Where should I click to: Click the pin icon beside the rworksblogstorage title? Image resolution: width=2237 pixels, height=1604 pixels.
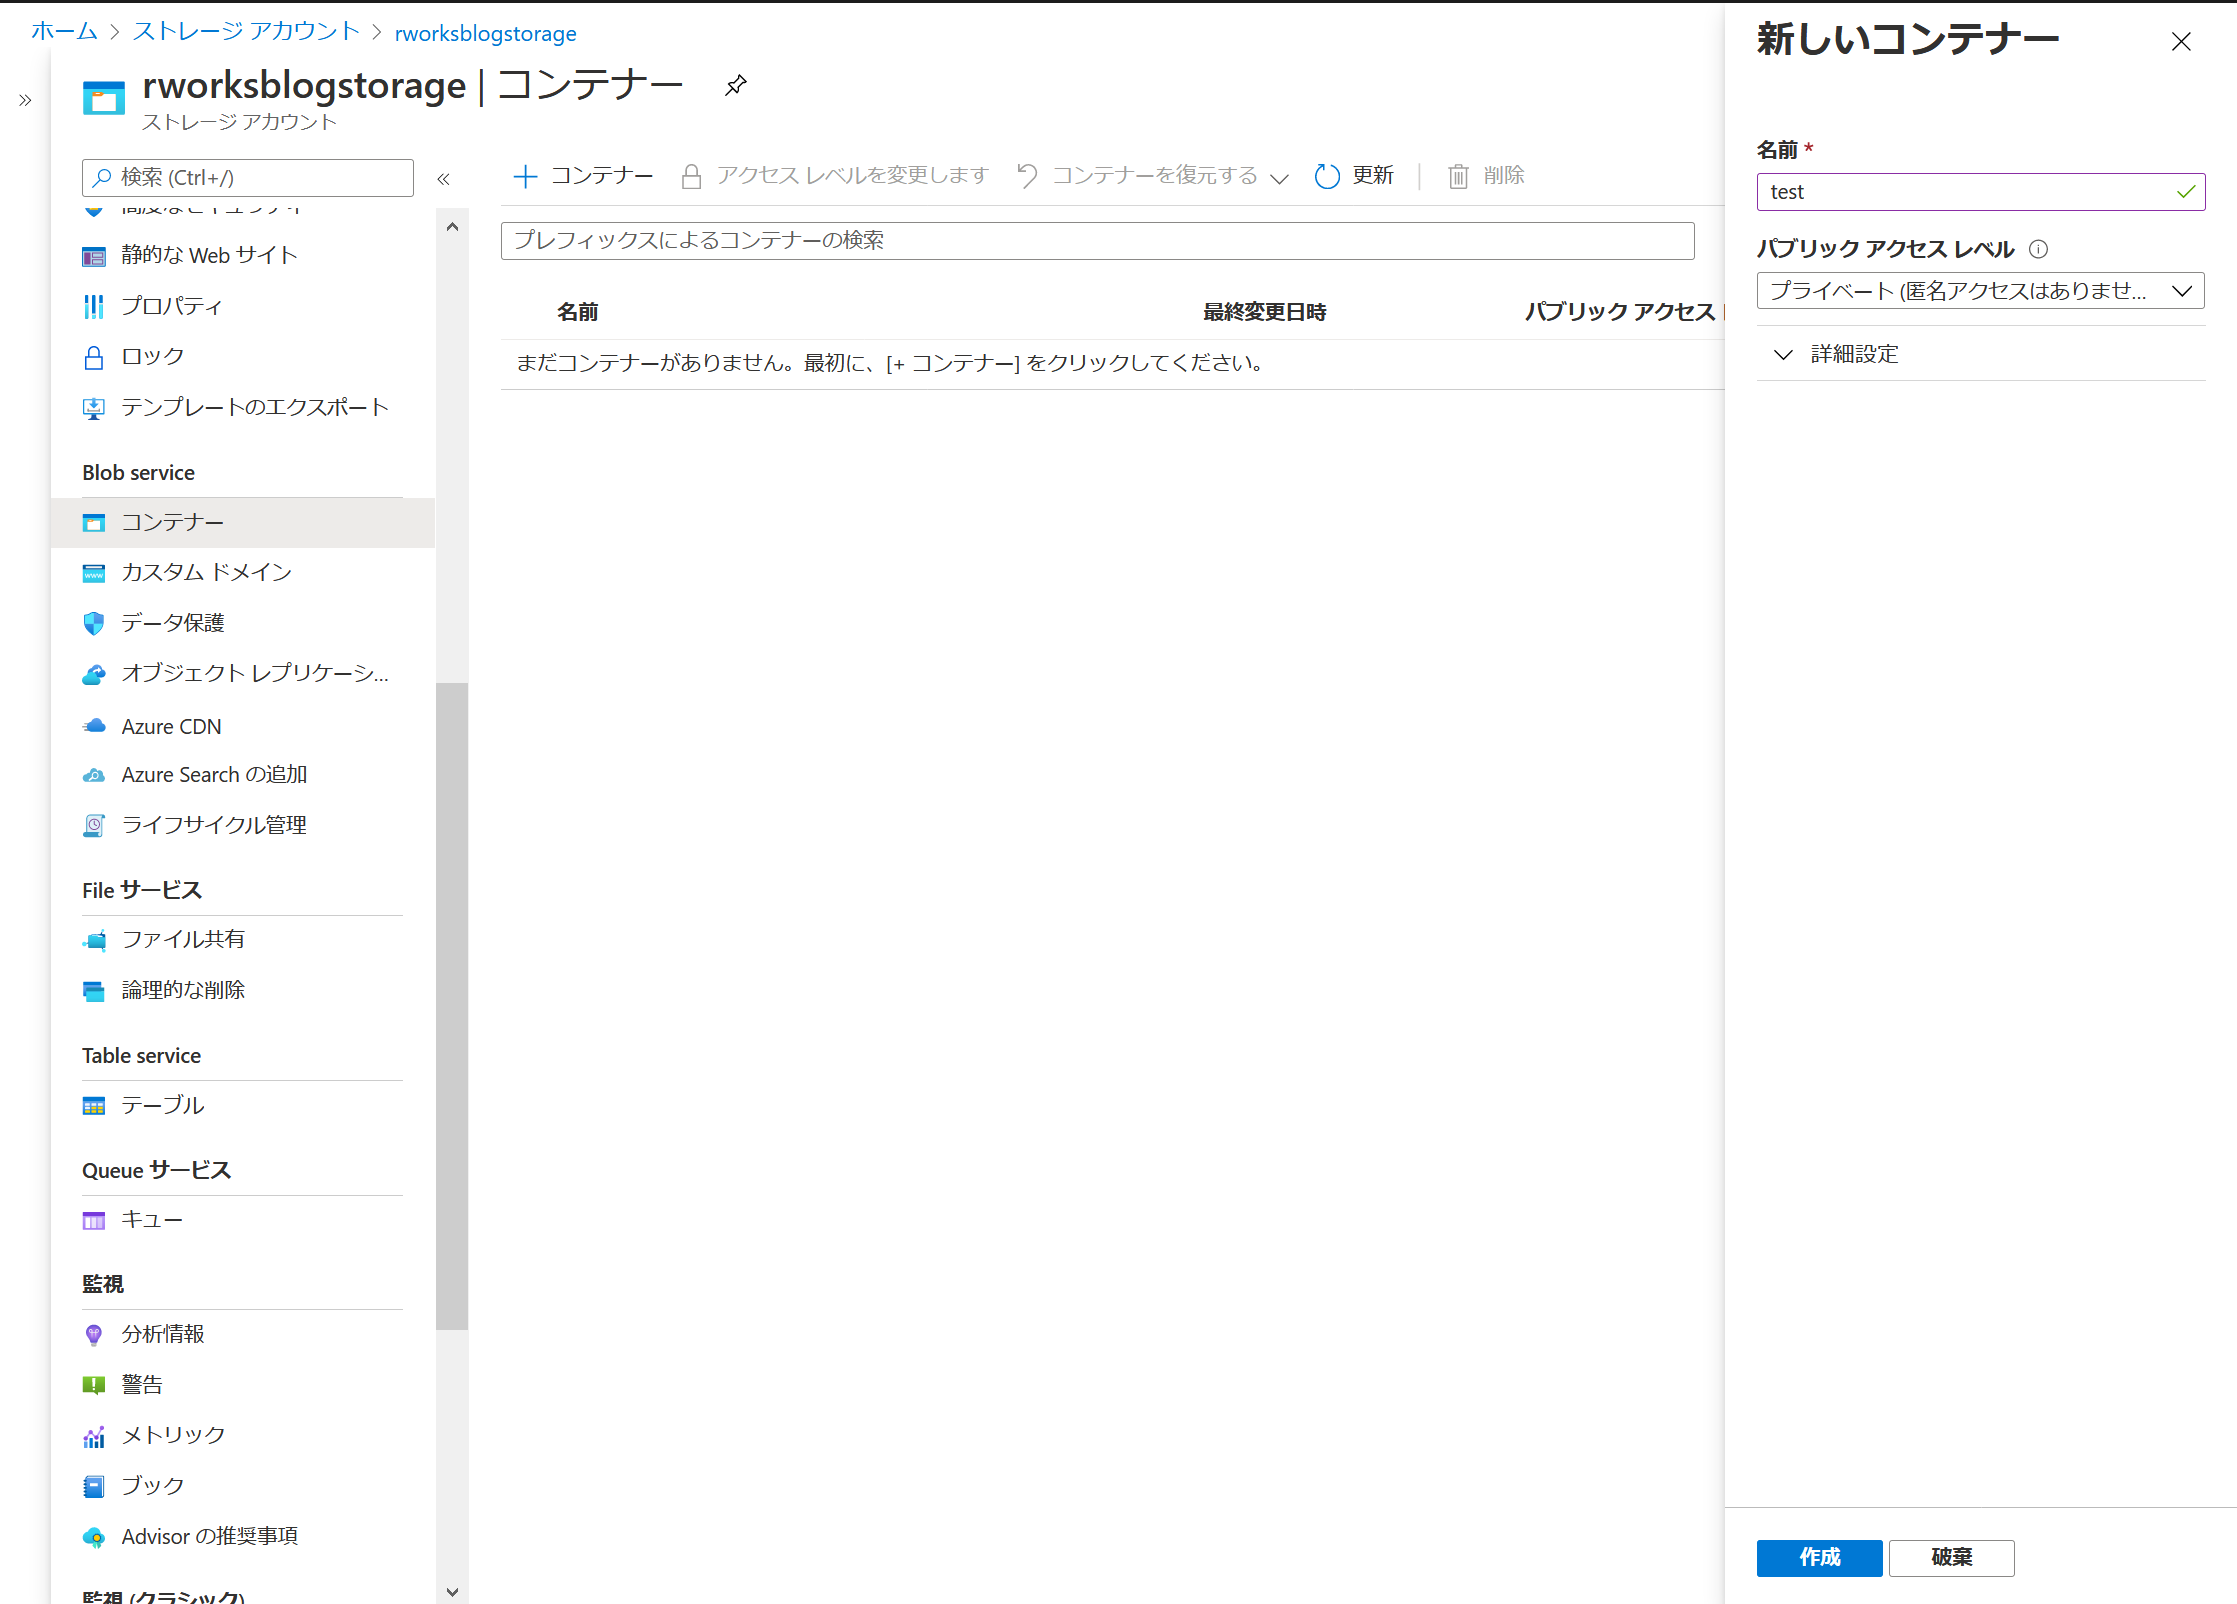point(736,85)
